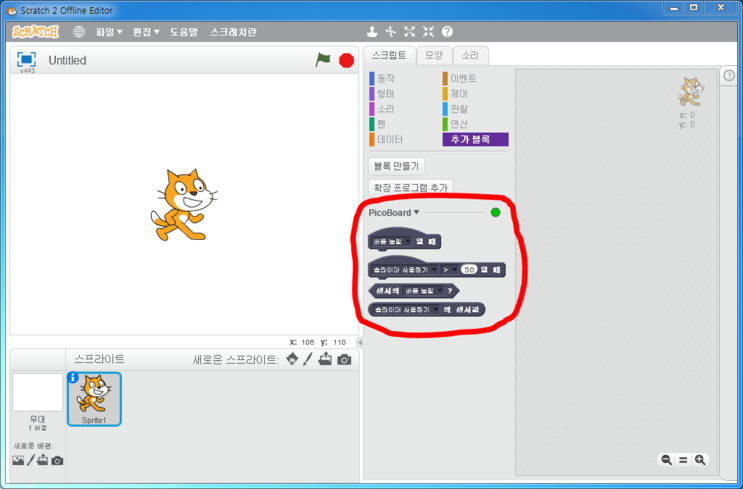Click the Scratch logo
Image resolution: width=743 pixels, height=489 pixels.
coord(36,32)
